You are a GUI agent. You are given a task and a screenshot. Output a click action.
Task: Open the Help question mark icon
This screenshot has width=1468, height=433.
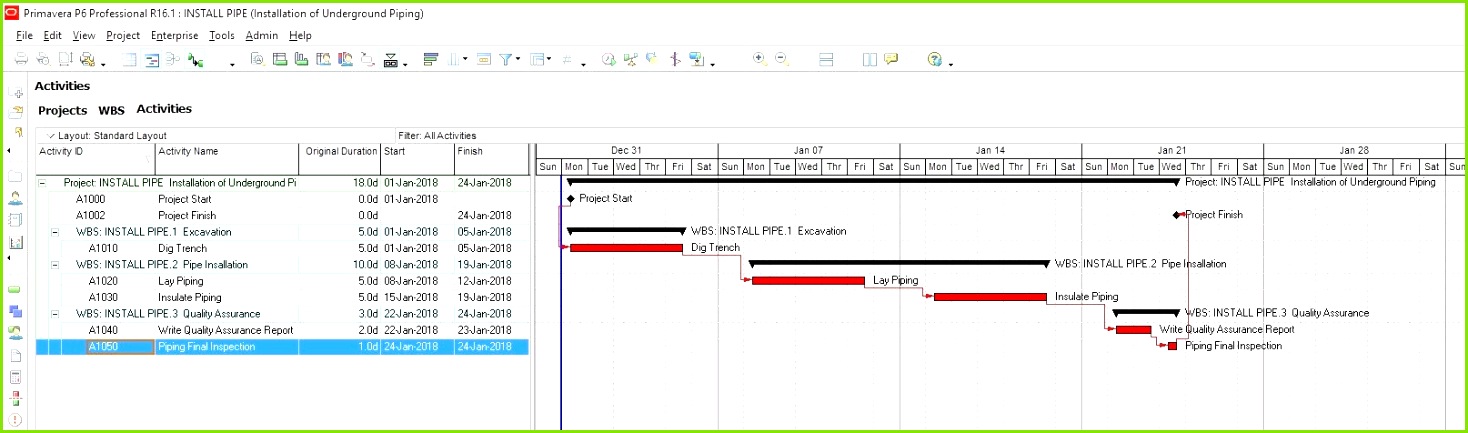[934, 60]
